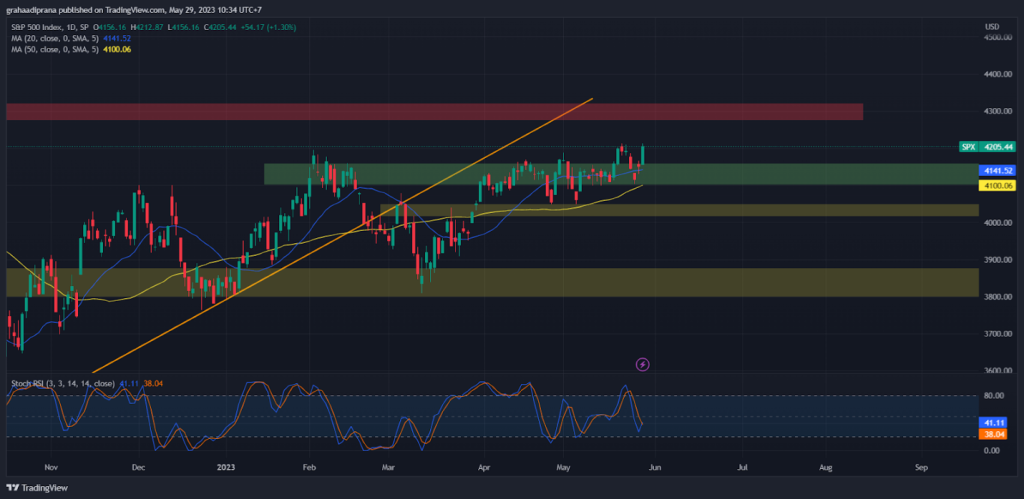This screenshot has width=1024, height=499.
Task: Click the MA 50 indicator legend label
Action: 56,48
